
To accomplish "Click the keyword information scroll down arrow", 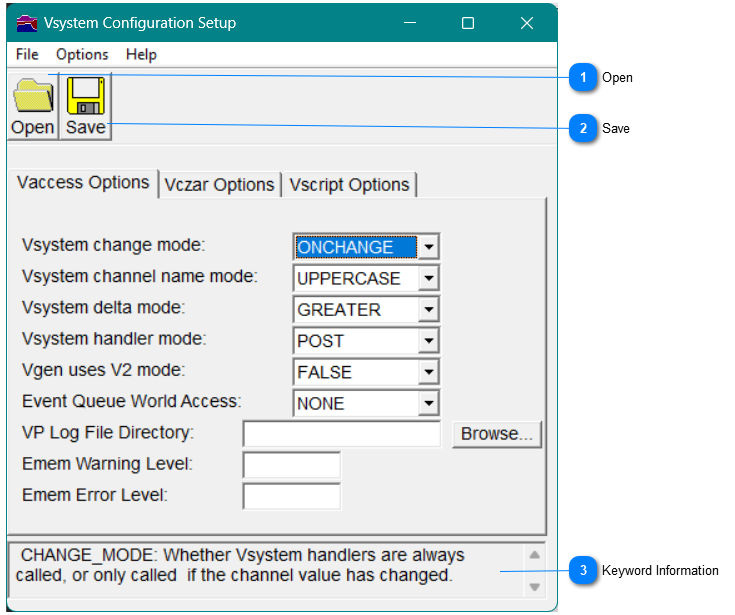I will [534, 587].
